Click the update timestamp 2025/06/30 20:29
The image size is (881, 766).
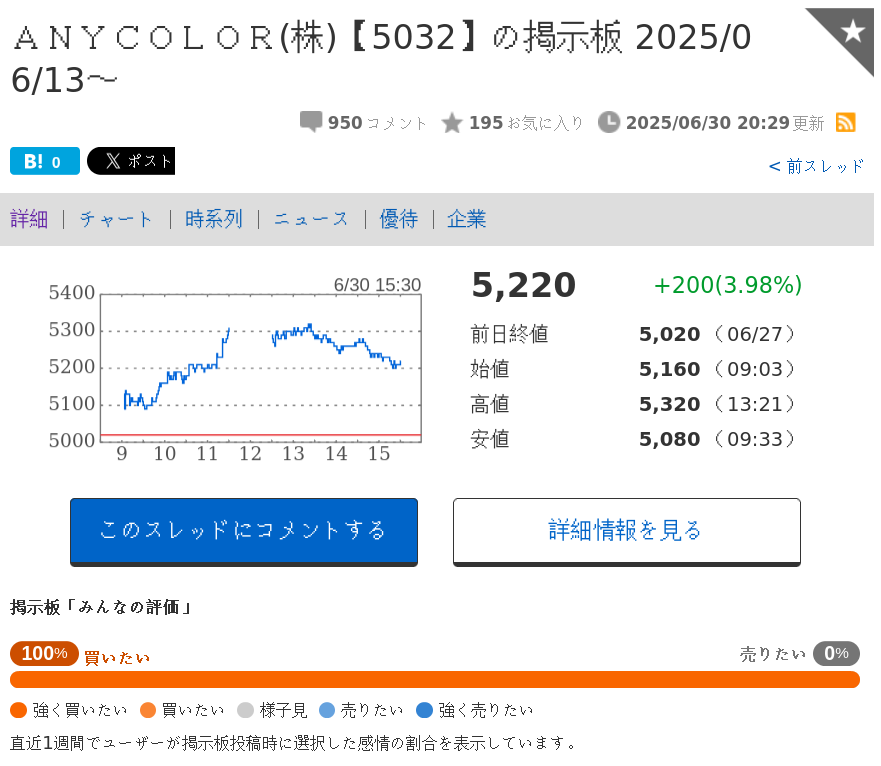point(707,123)
